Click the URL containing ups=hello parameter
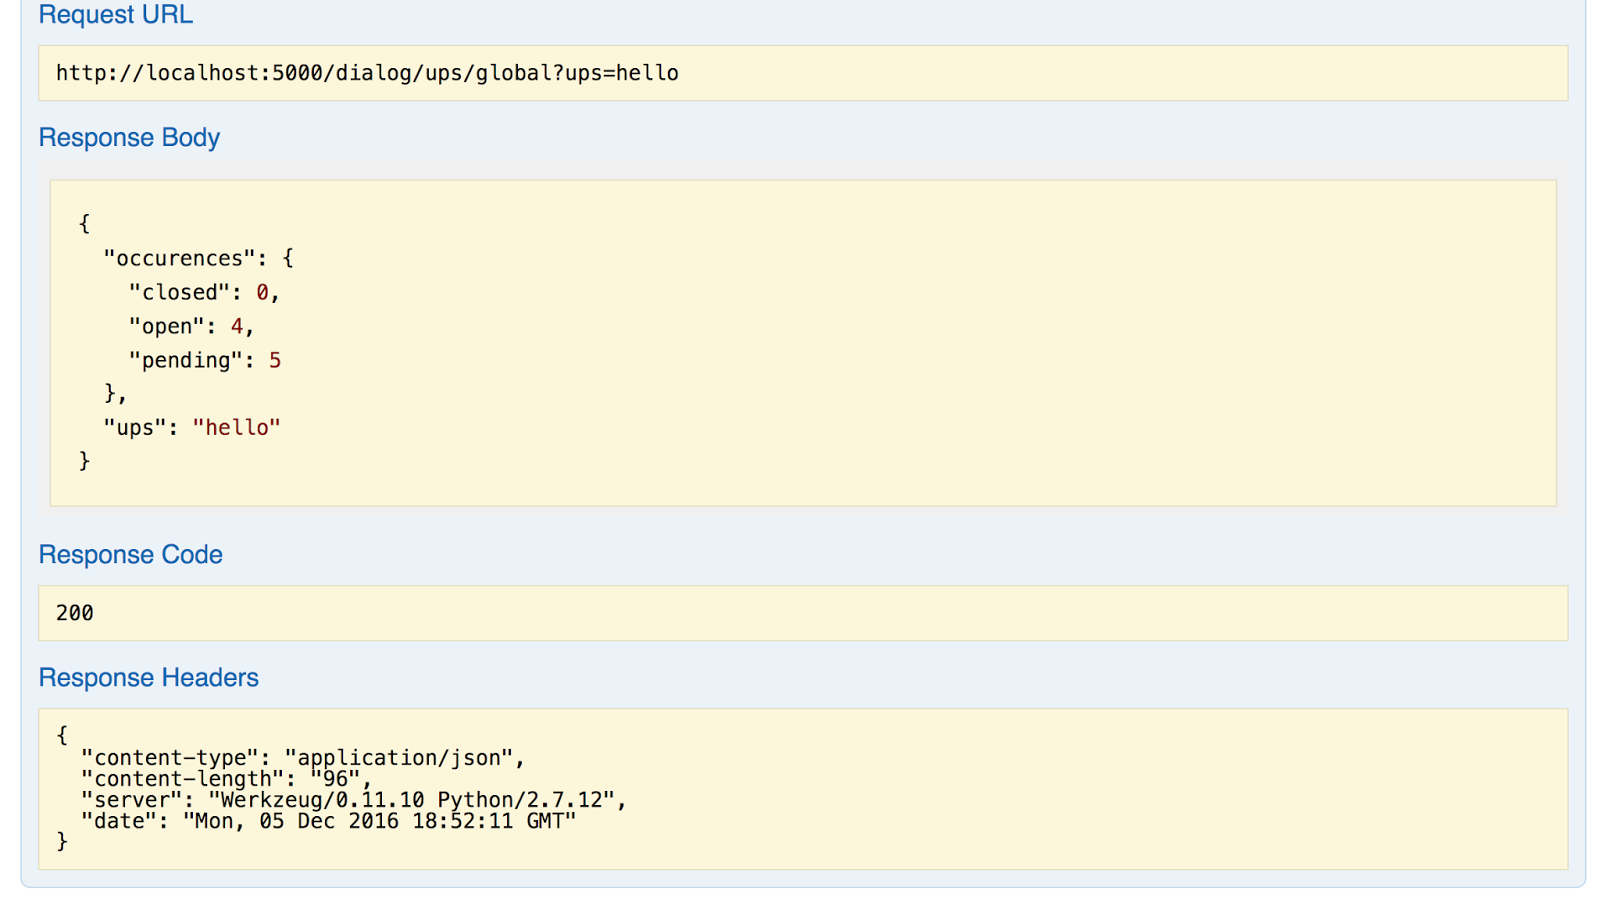The image size is (1600, 905). [x=367, y=72]
